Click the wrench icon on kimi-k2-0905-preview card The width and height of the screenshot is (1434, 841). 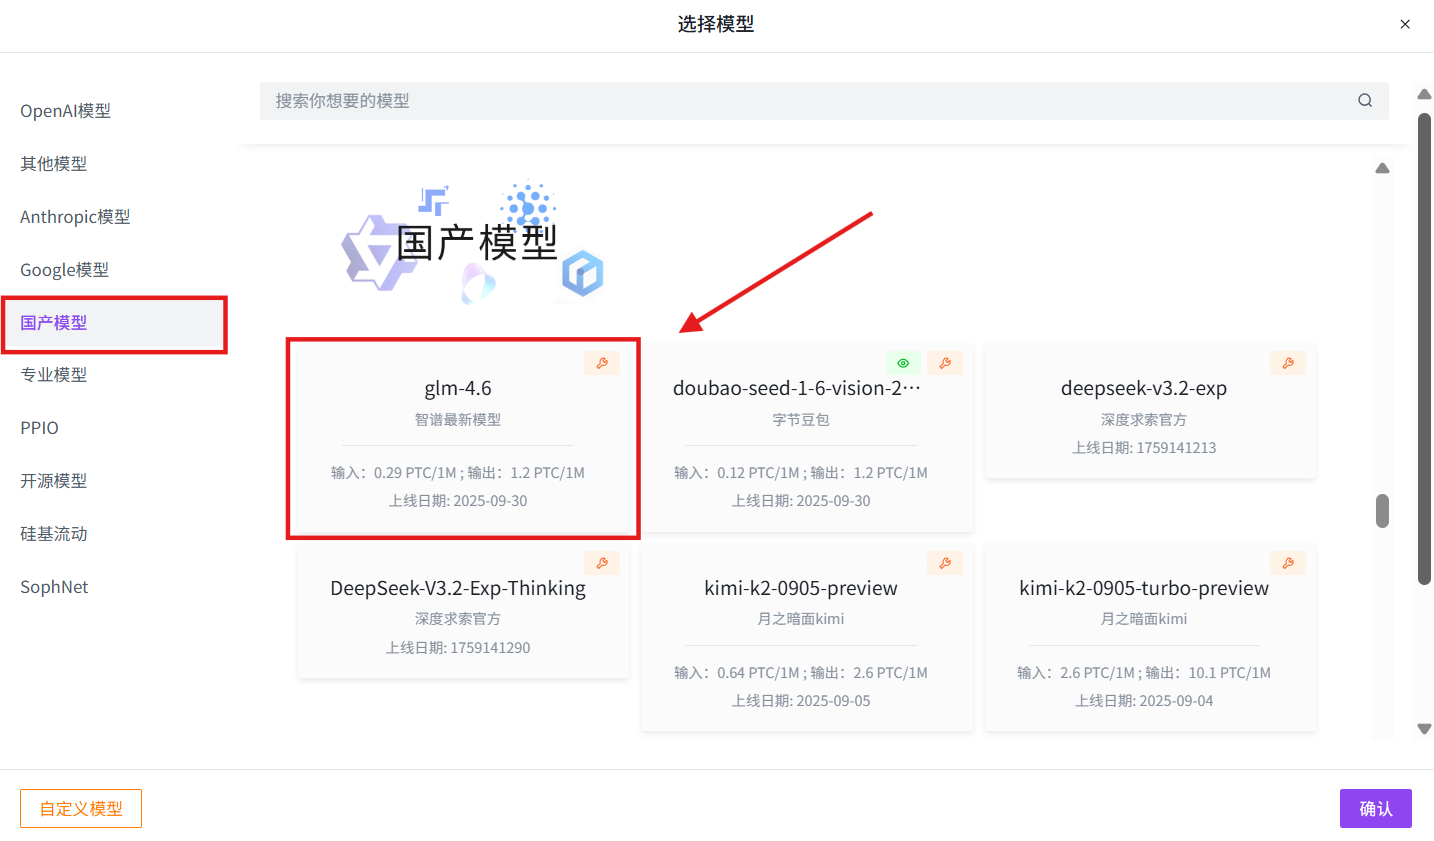pos(945,563)
